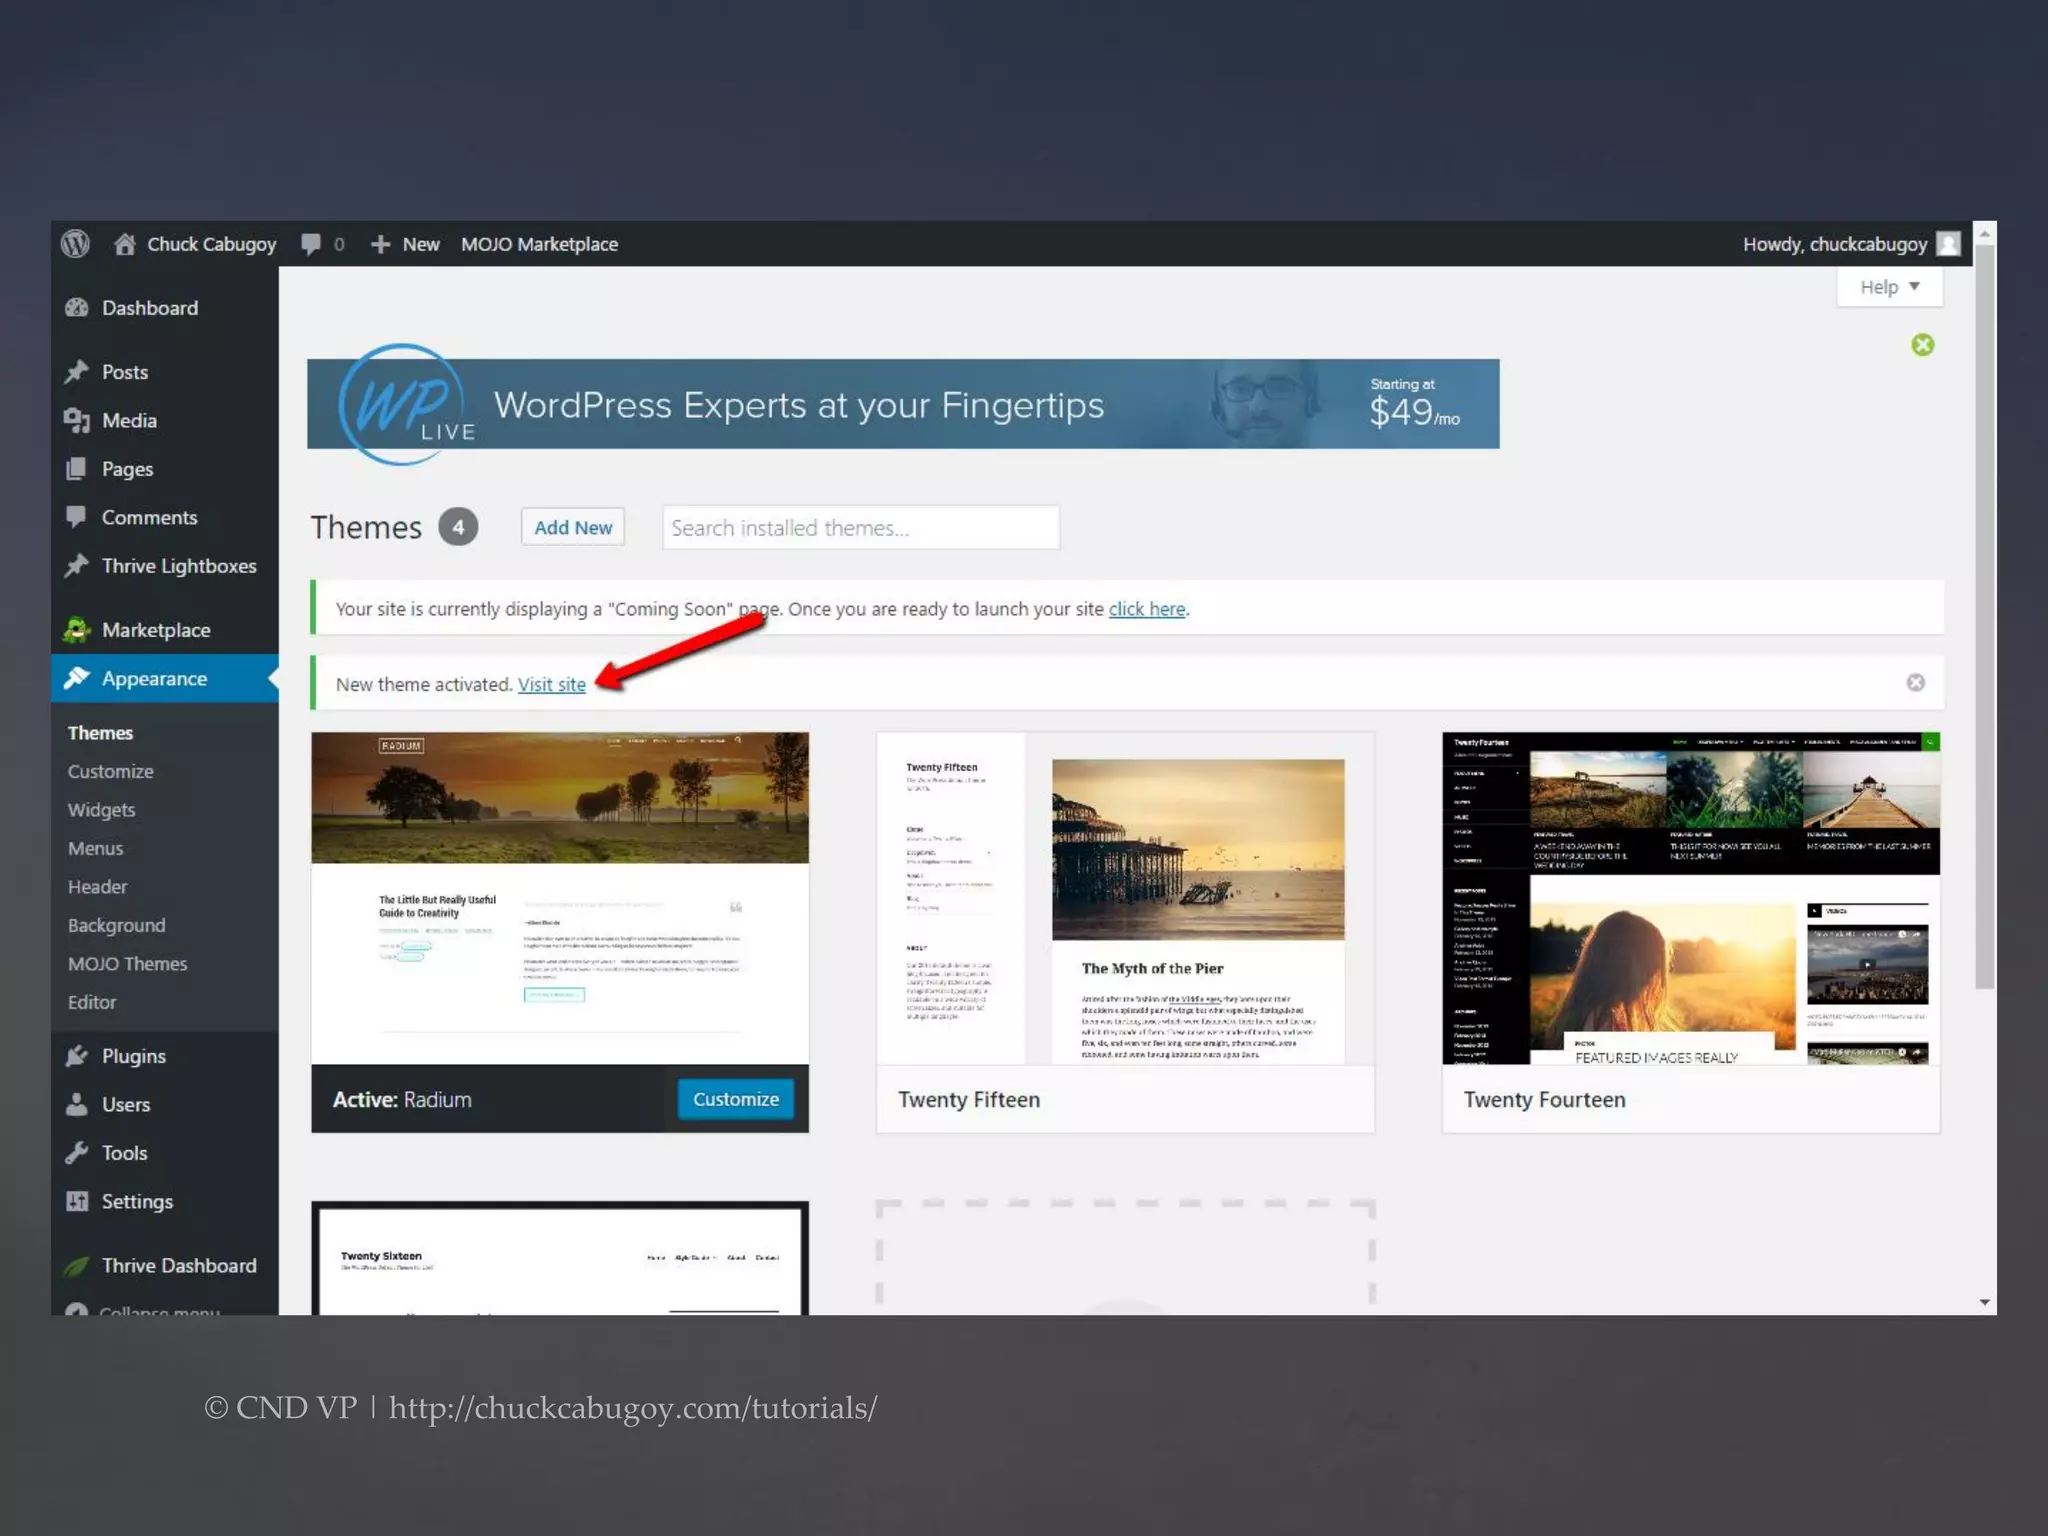Click the Pages icon in sidebar
Viewport: 2048px width, 1536px height.
76,469
